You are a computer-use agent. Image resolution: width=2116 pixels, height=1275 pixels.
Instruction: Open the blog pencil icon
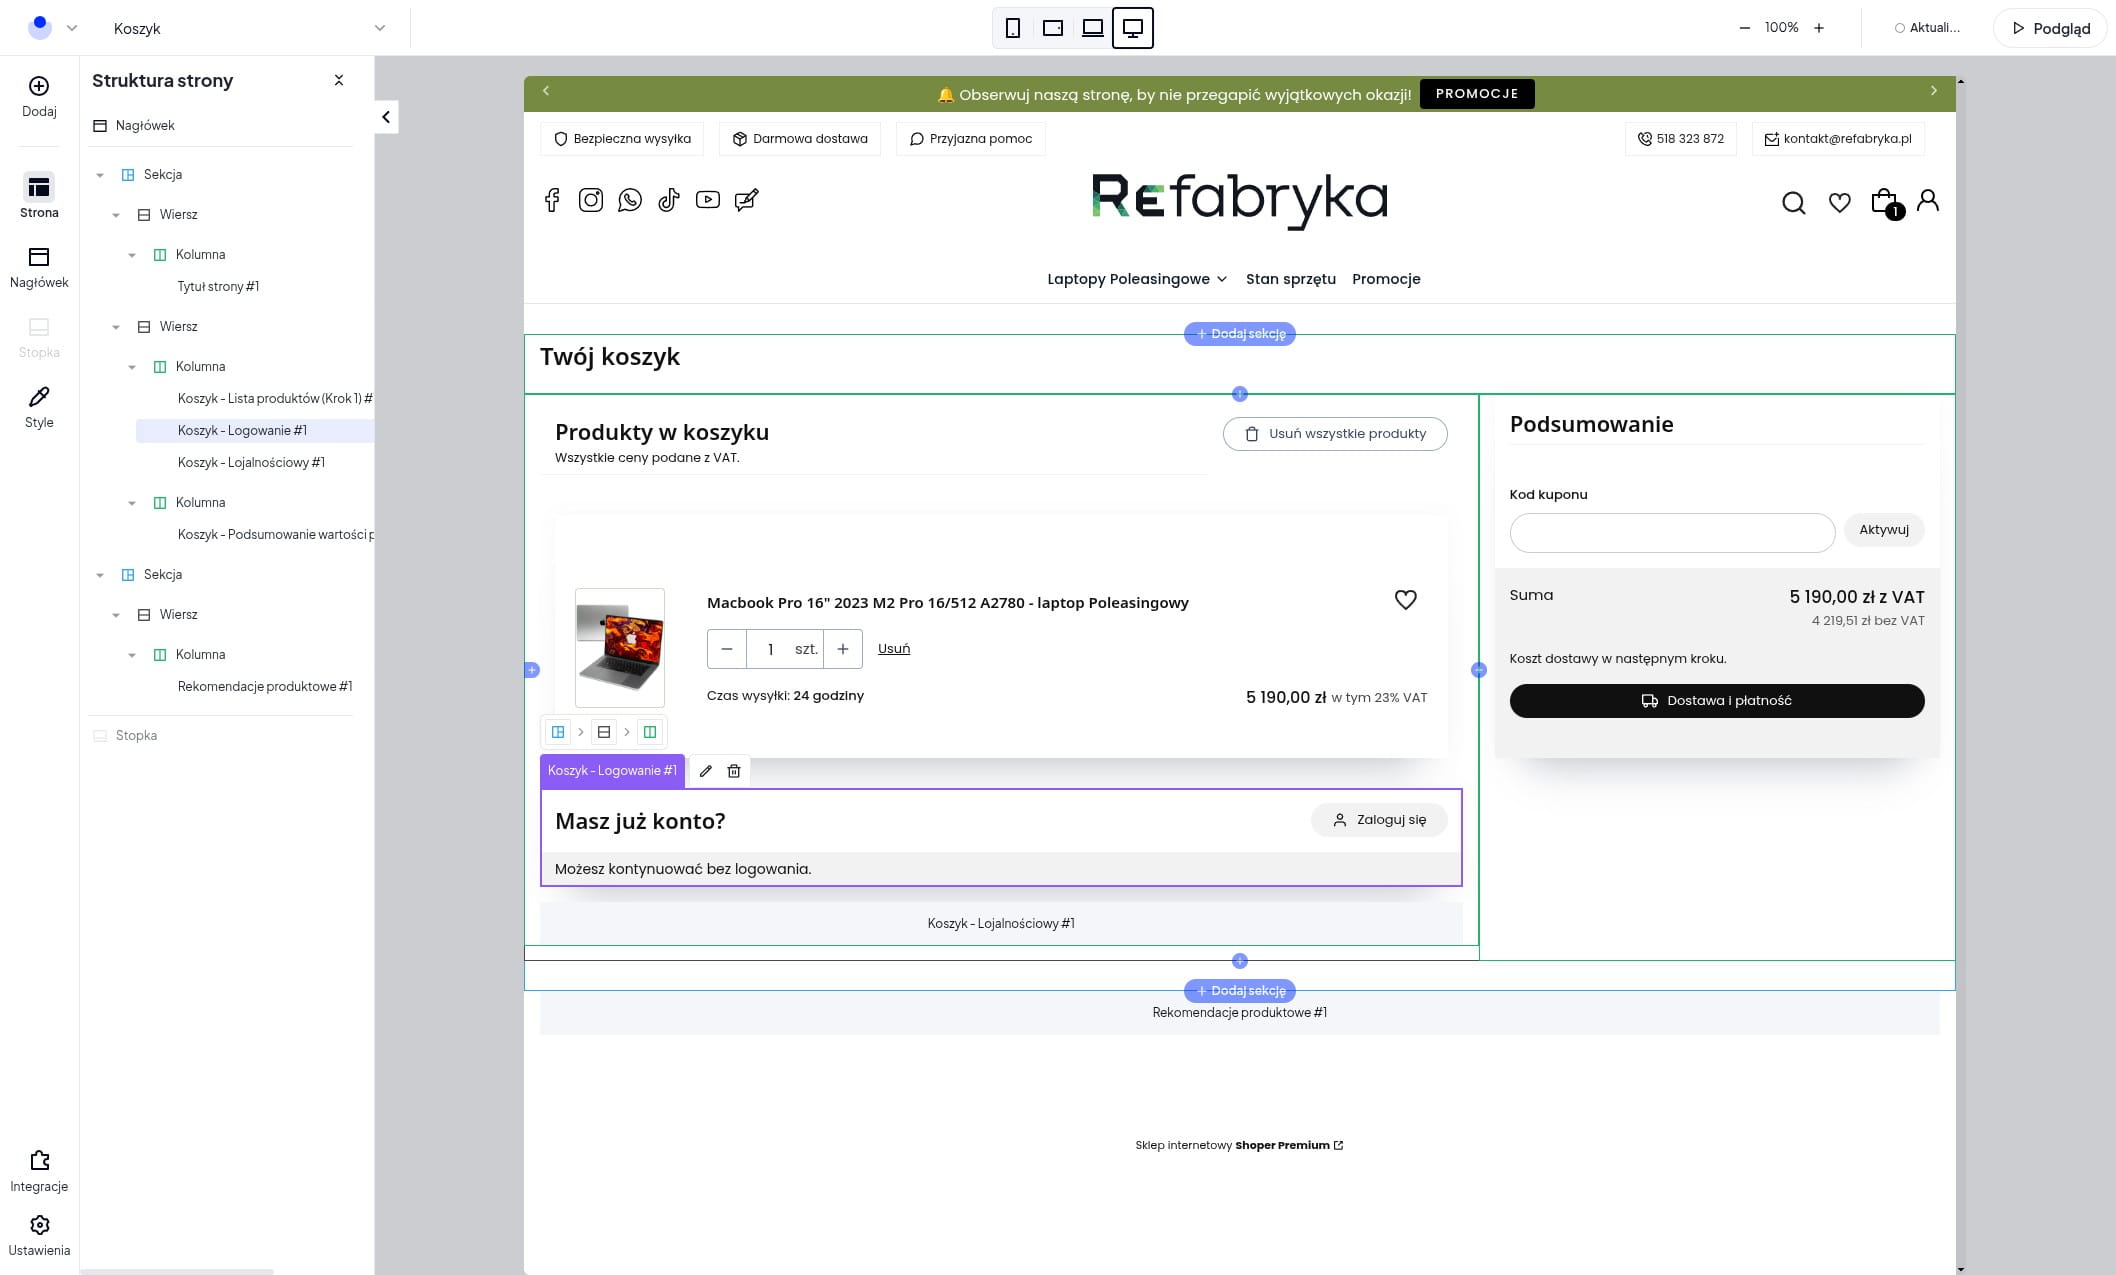747,200
